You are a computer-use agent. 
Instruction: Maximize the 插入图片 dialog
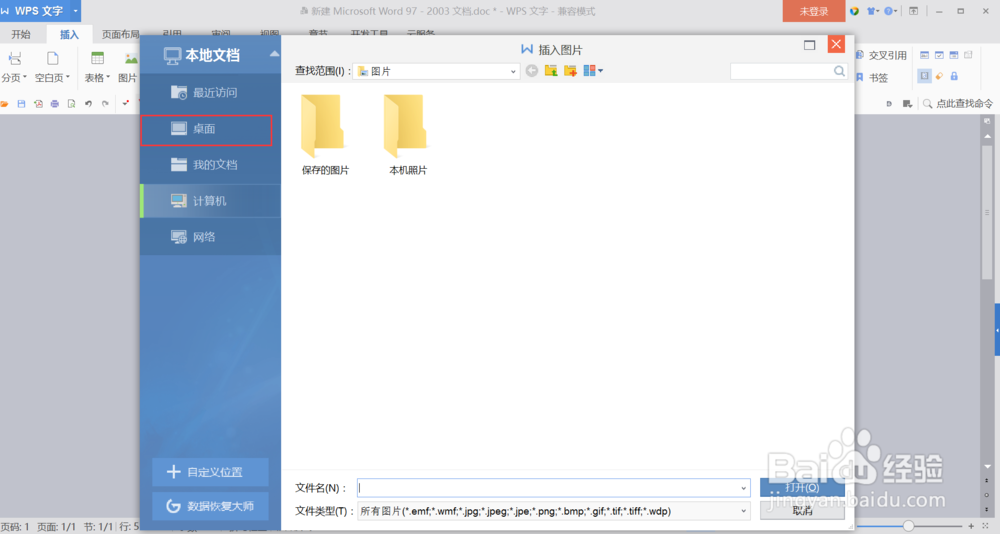click(809, 45)
